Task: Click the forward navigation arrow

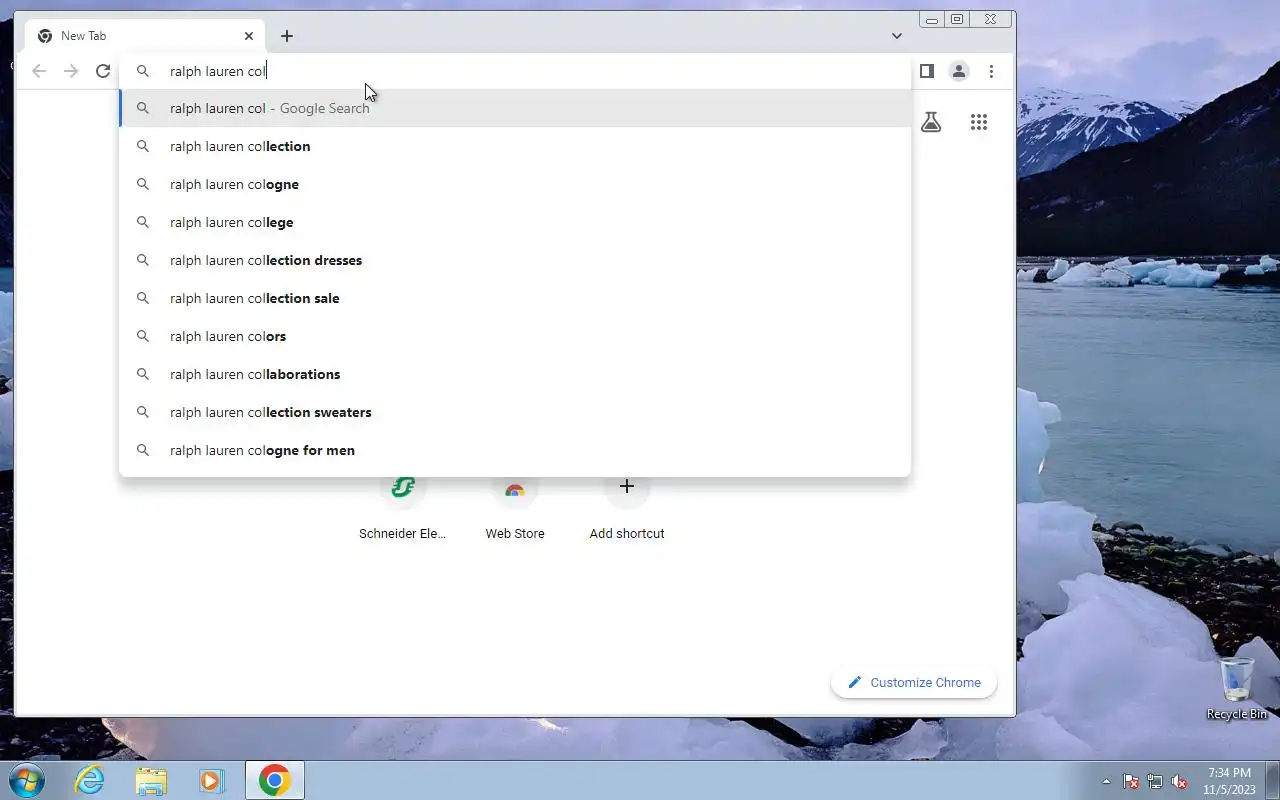Action: click(71, 71)
